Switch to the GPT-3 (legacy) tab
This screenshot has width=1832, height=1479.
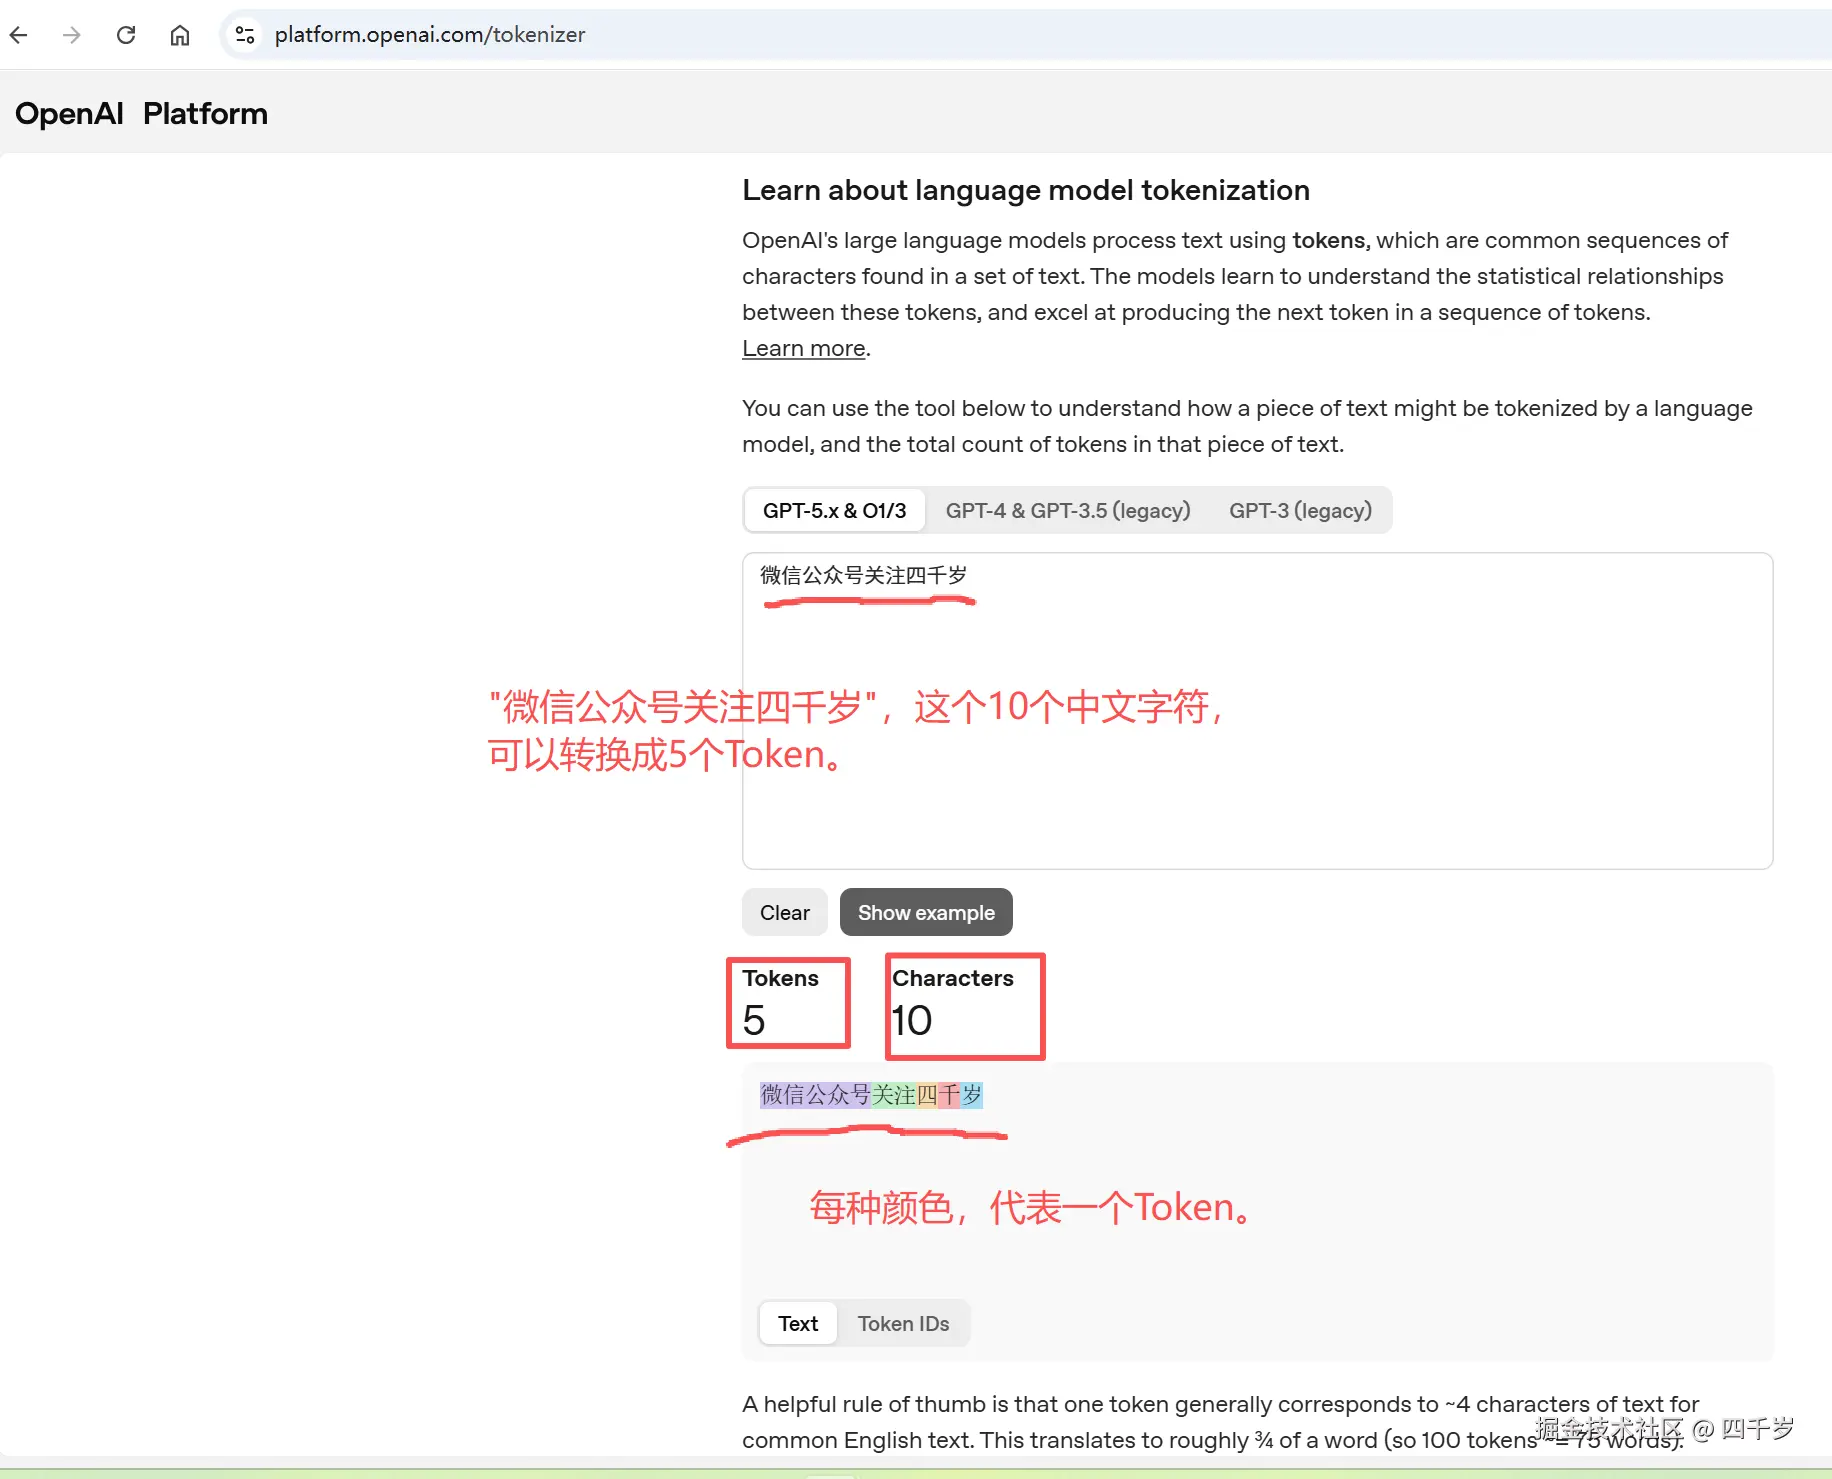click(x=1300, y=510)
